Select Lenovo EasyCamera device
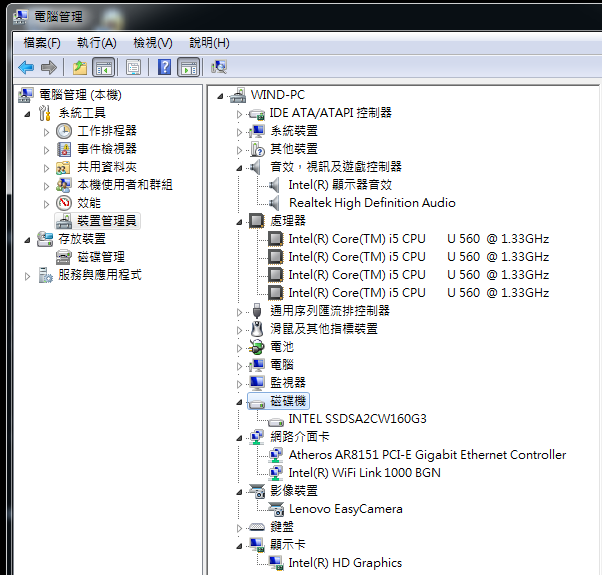602x575 pixels. (x=346, y=509)
